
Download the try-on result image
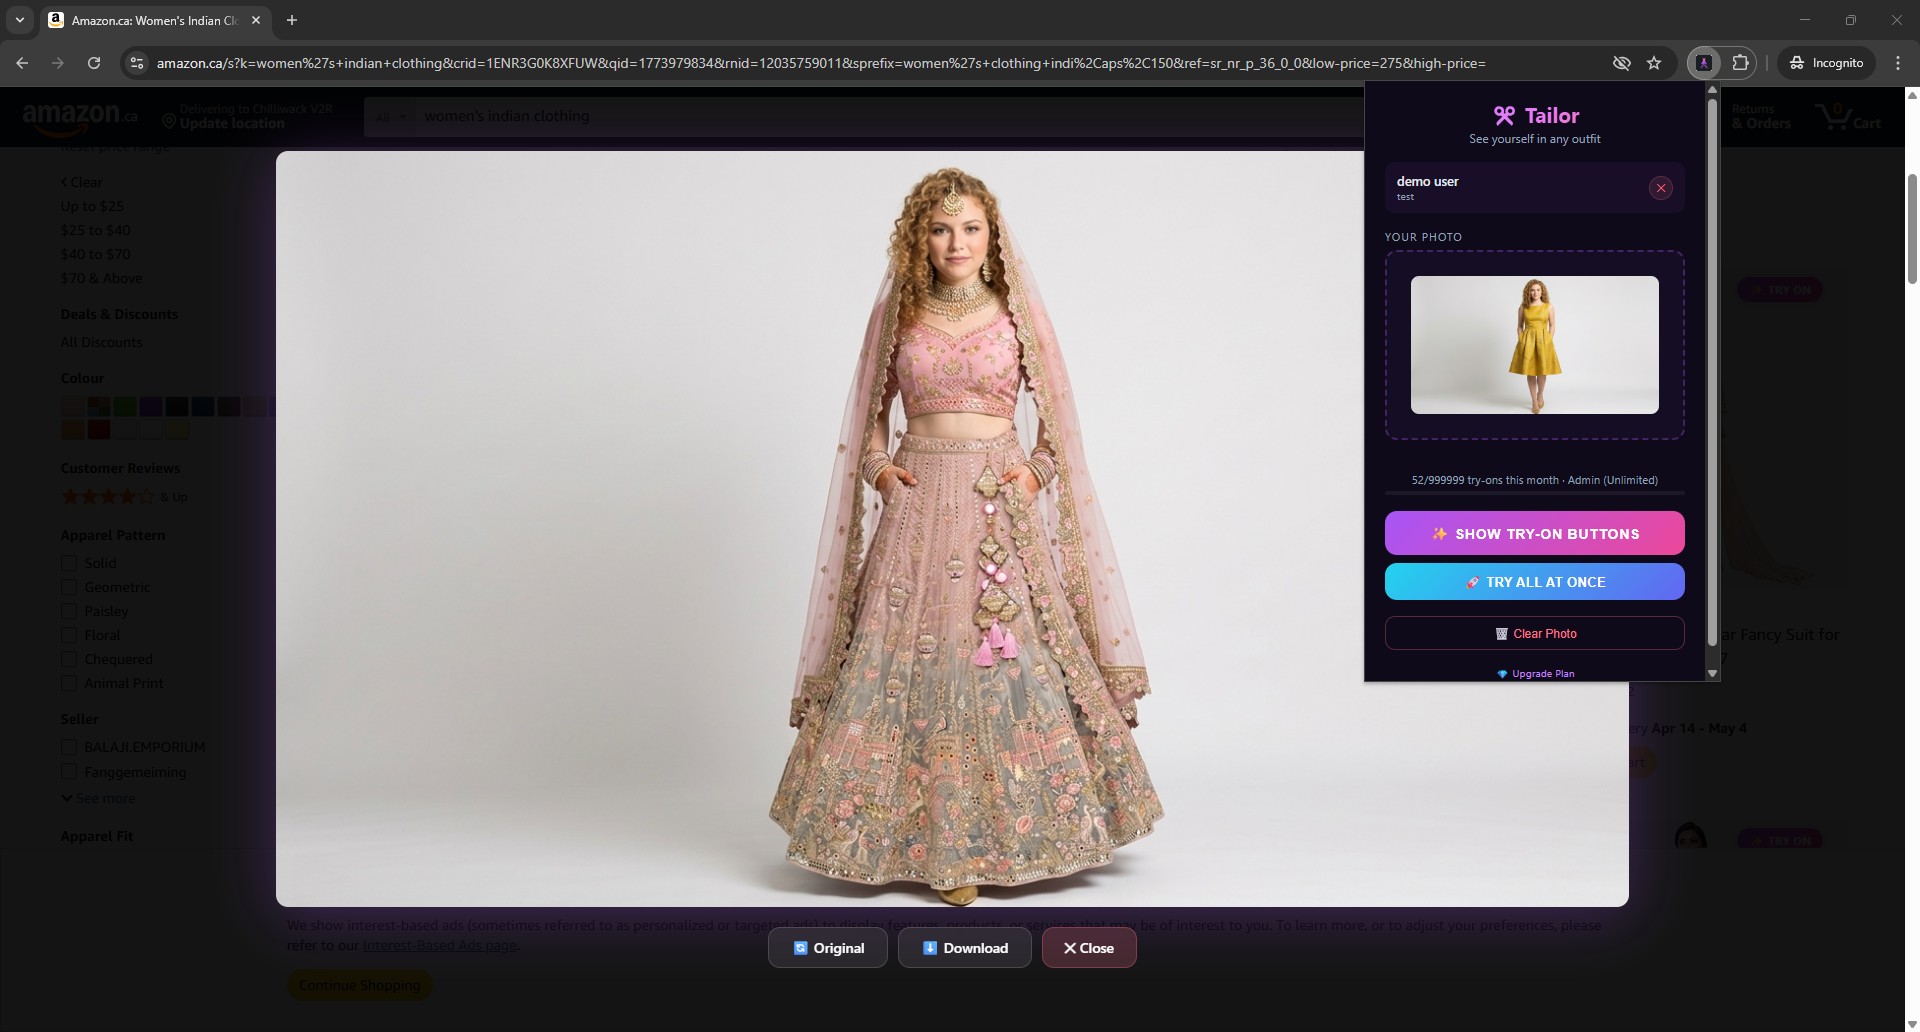pyautogui.click(x=964, y=948)
